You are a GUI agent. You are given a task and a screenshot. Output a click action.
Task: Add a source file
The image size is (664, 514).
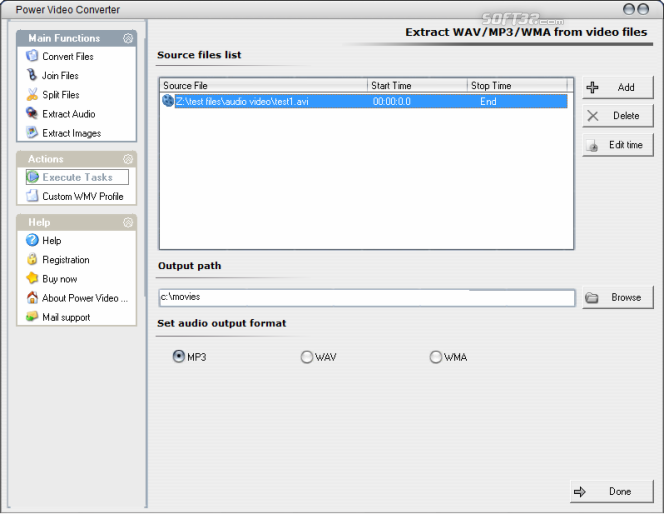point(618,88)
